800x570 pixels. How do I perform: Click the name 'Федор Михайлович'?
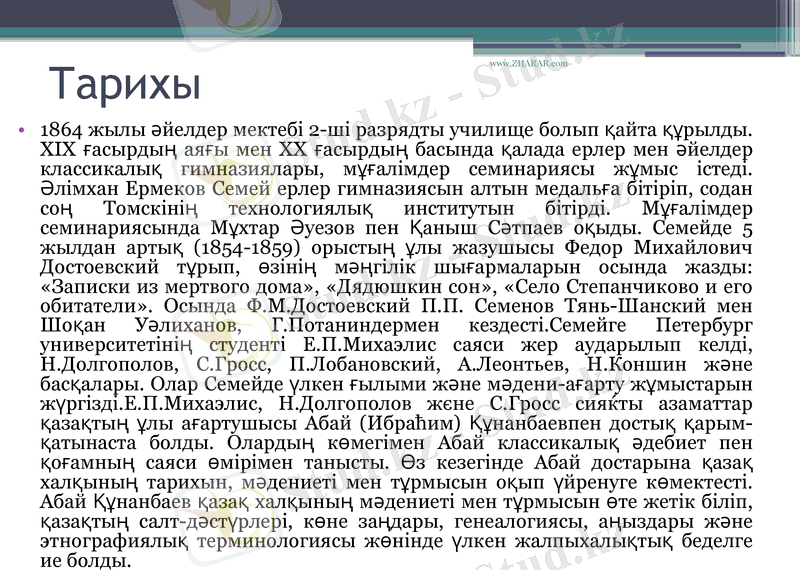pos(658,247)
